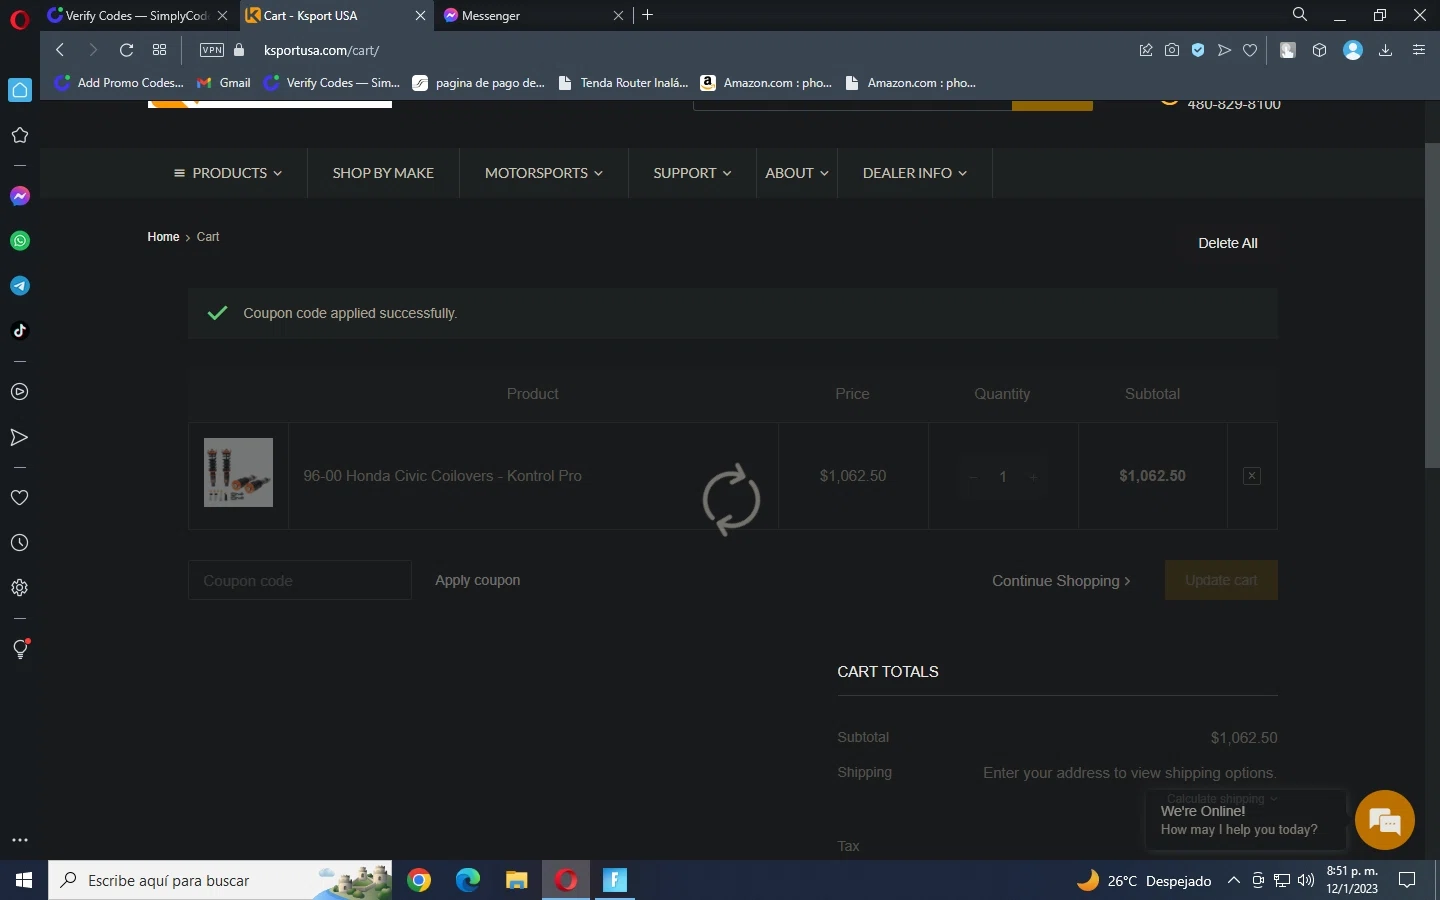Close the Messenger tab
1440x900 pixels.
point(618,15)
